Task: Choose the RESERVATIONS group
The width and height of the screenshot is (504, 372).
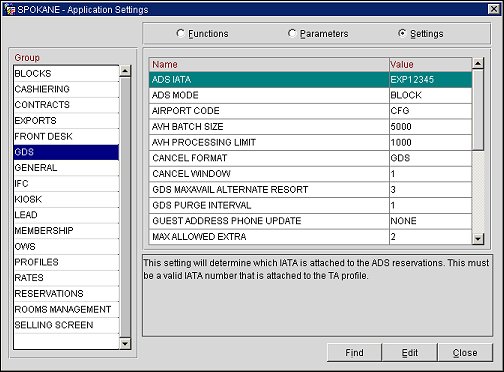Action: point(66,294)
